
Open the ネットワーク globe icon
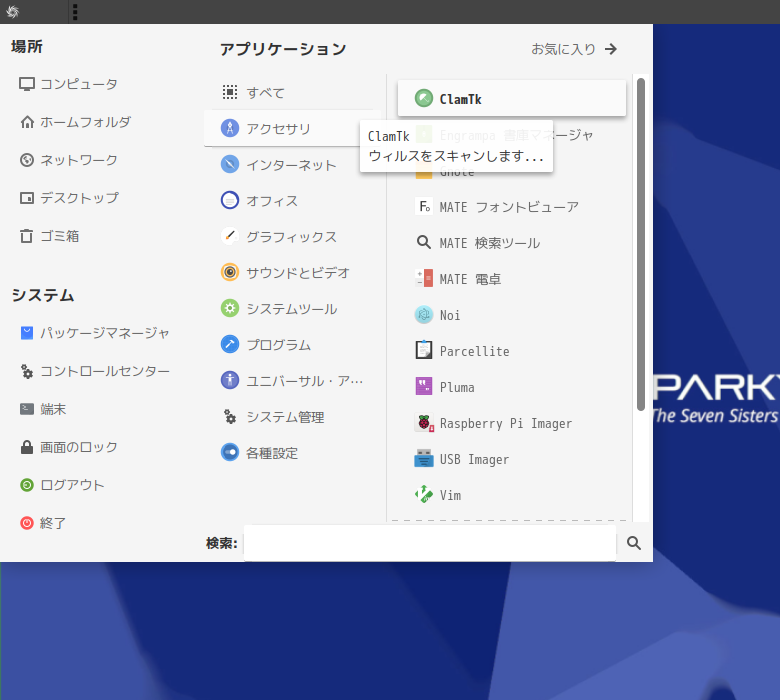(x=27, y=160)
